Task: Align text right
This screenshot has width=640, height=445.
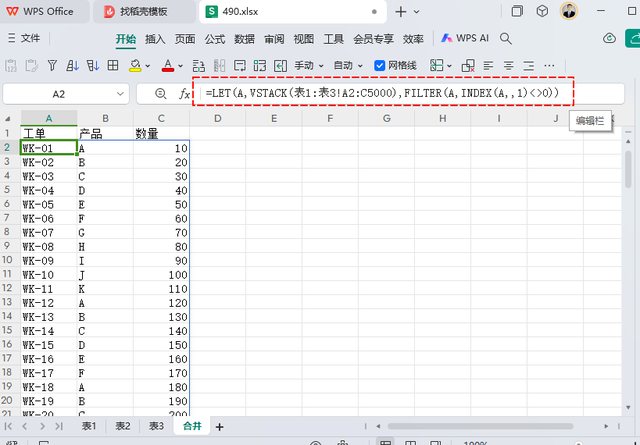Action: pyautogui.click(x=529, y=65)
